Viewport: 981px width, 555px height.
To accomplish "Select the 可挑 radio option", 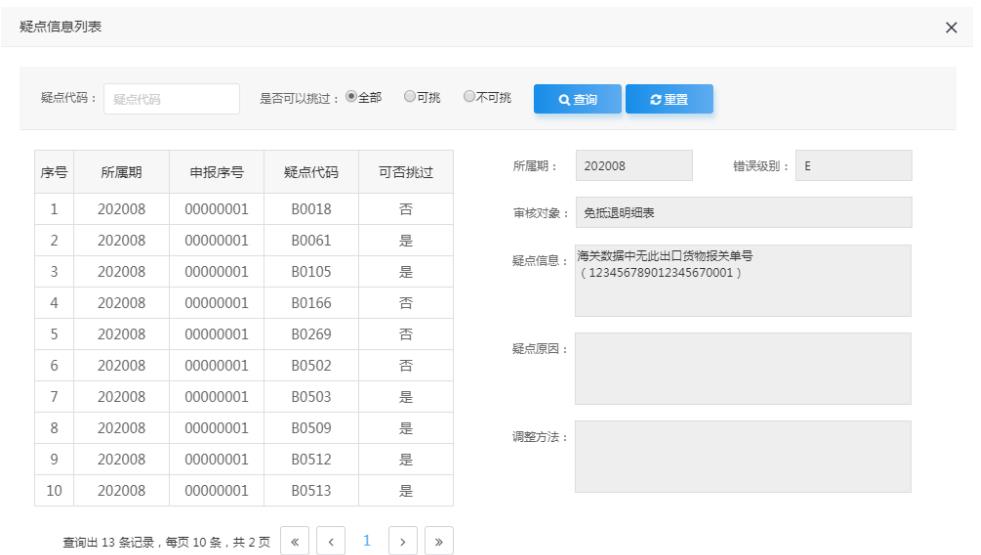I will (x=410, y=97).
